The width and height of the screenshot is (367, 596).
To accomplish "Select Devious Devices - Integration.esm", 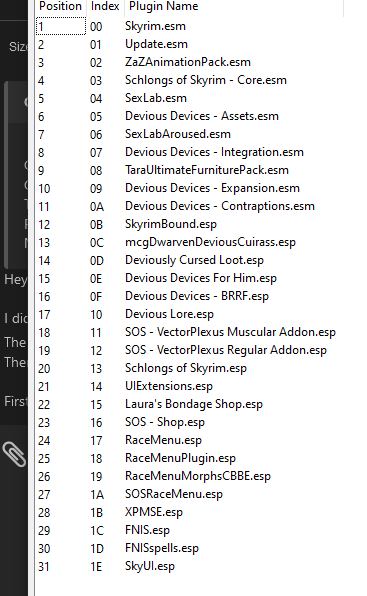I will [214, 152].
